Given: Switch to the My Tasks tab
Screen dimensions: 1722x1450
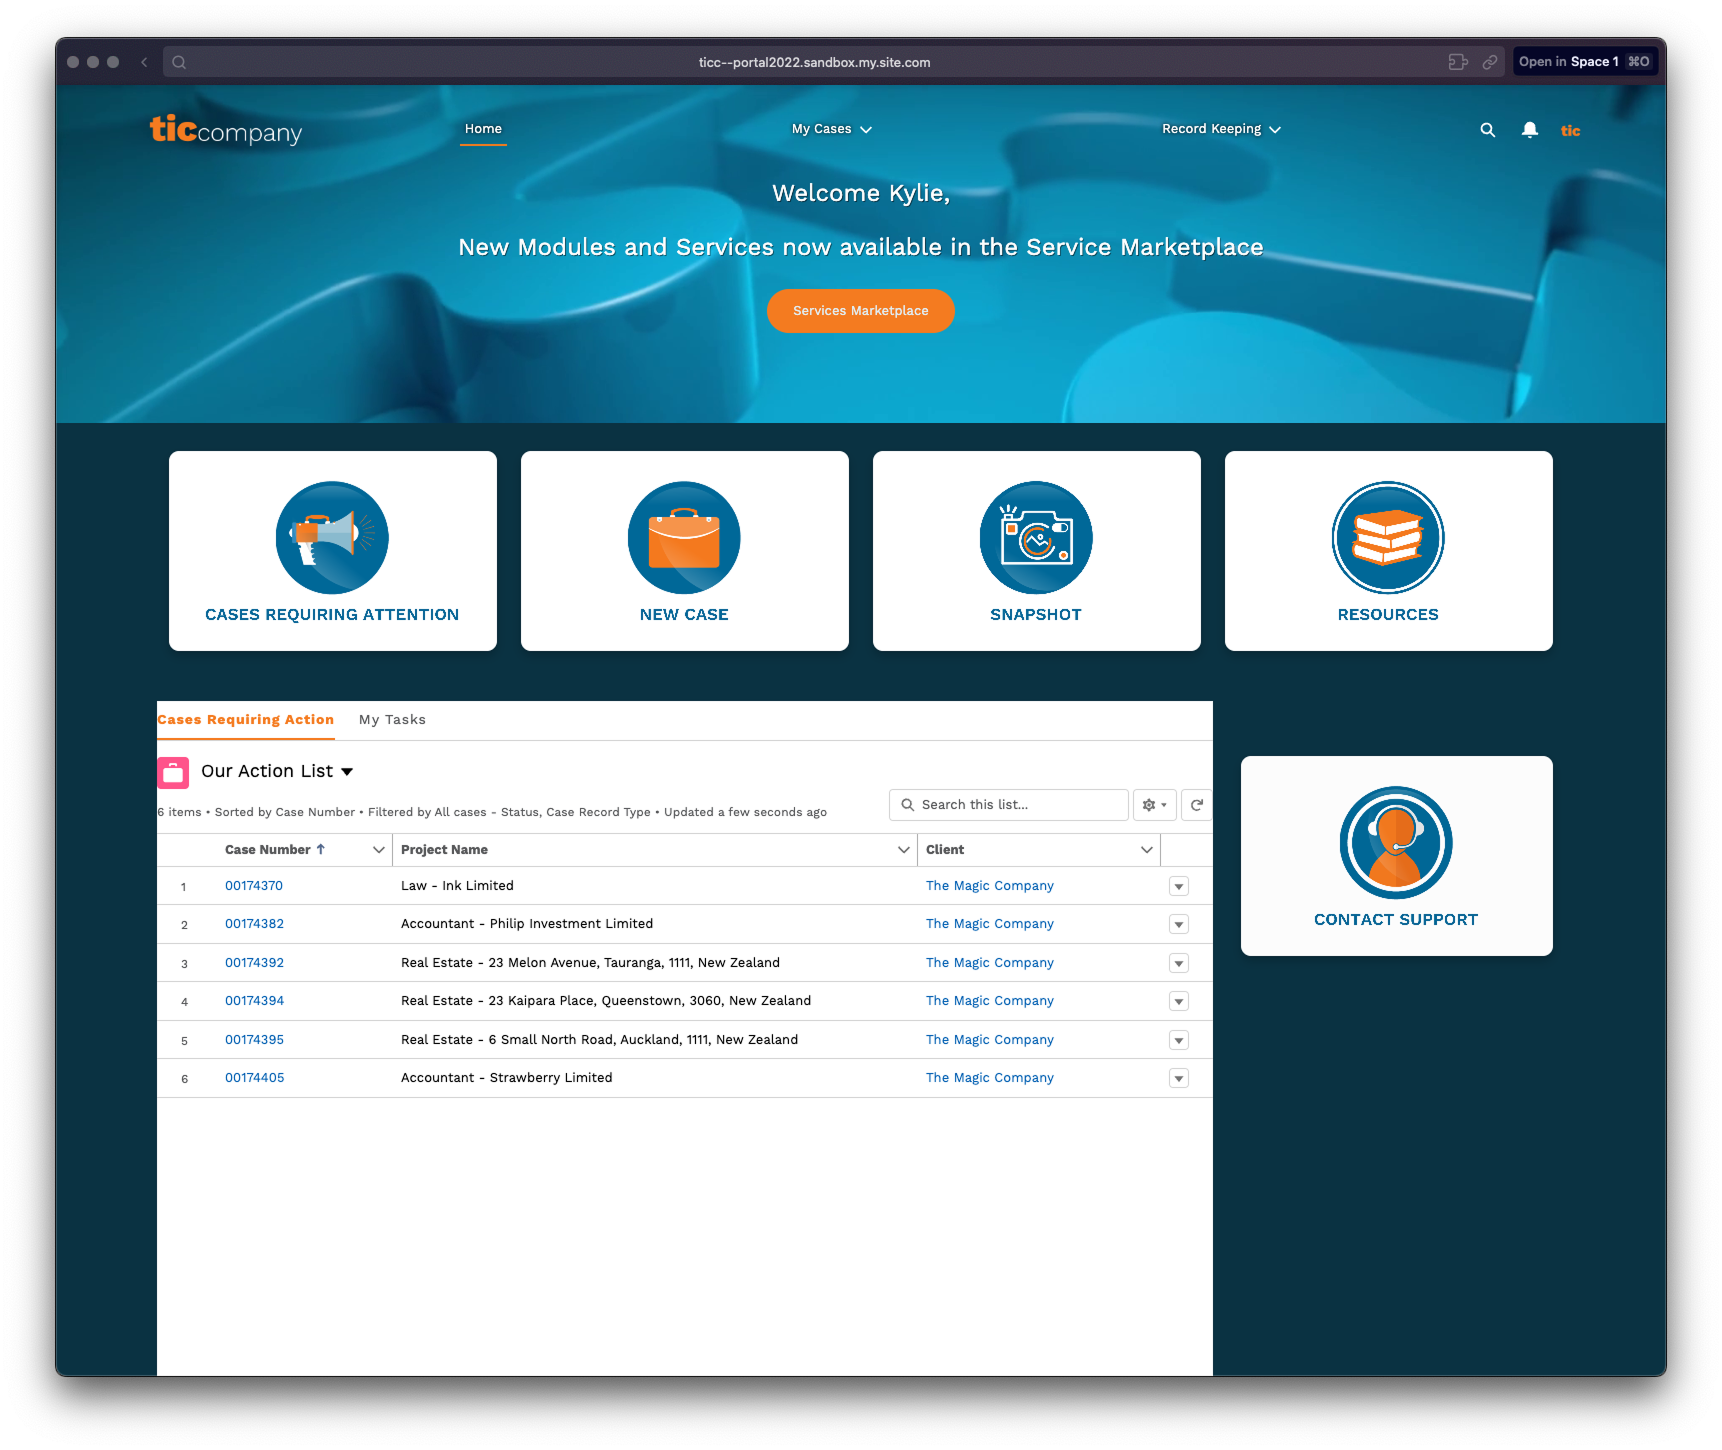Looking at the screenshot, I should [392, 720].
